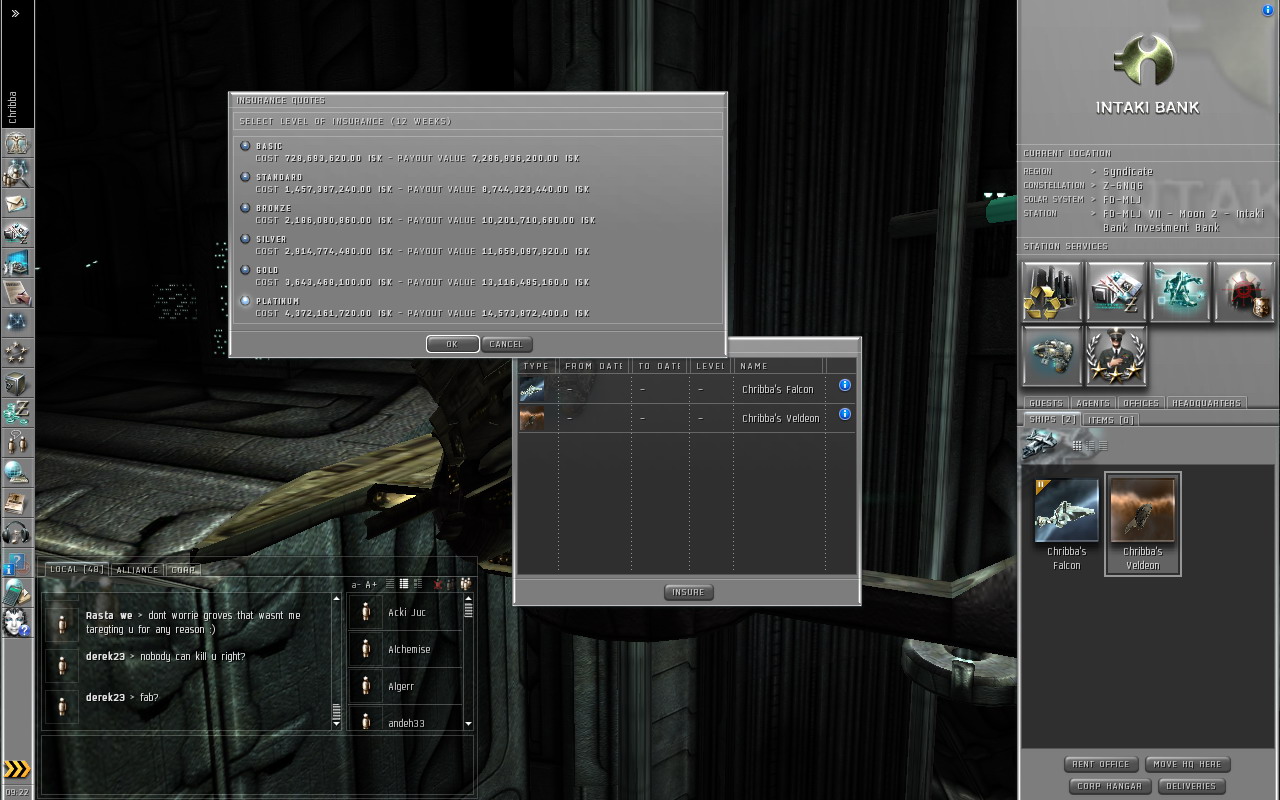The image size is (1280, 800).
Task: Click the Rent Office button
Action: [x=1101, y=764]
